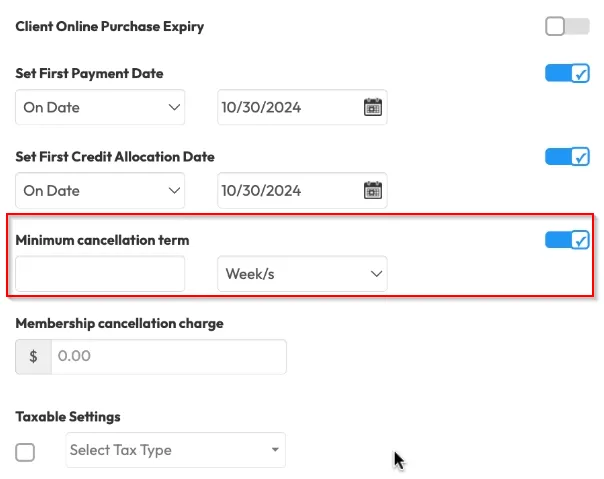Click the Membership cancellation charge amount field
This screenshot has width=604, height=479.
tap(167, 356)
